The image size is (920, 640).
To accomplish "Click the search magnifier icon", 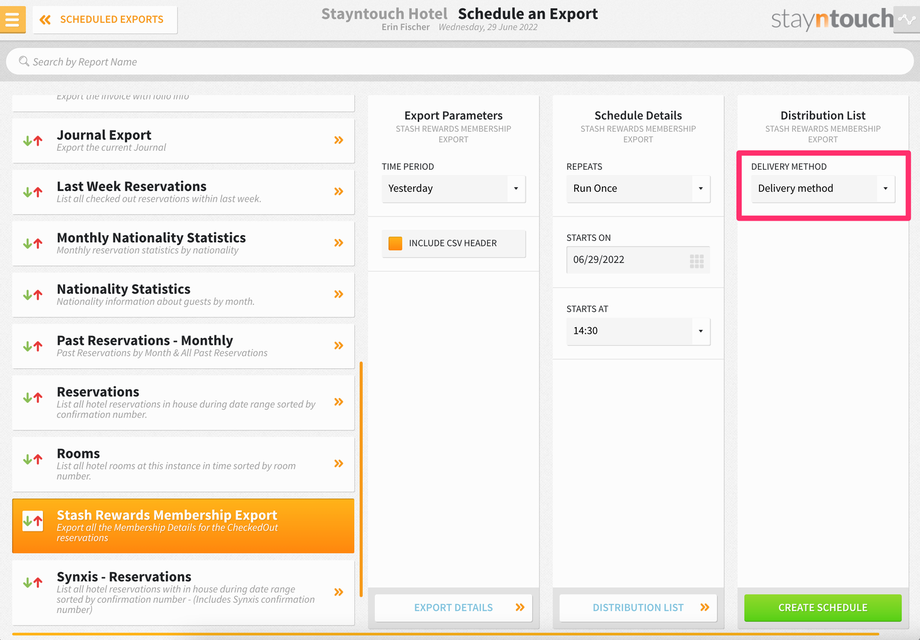I will pos(23,61).
